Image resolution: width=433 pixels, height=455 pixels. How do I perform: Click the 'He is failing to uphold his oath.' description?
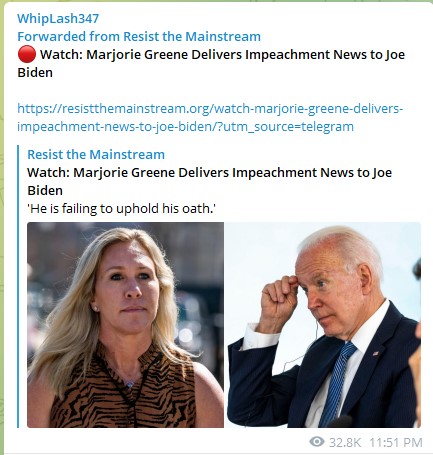click(121, 209)
